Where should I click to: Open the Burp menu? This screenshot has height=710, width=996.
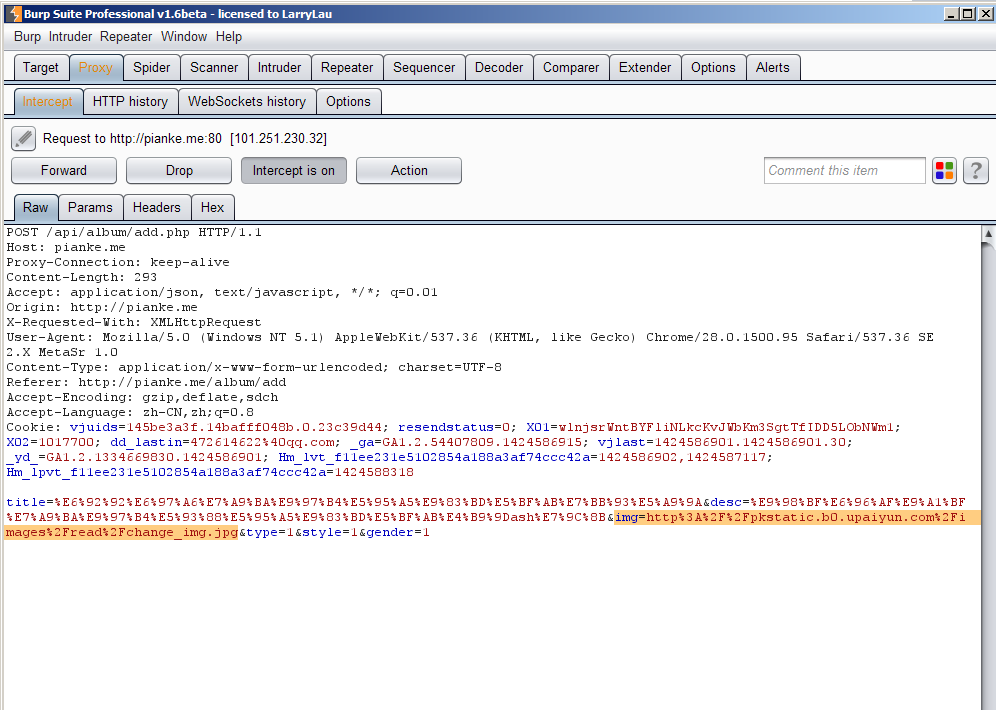[x=27, y=37]
